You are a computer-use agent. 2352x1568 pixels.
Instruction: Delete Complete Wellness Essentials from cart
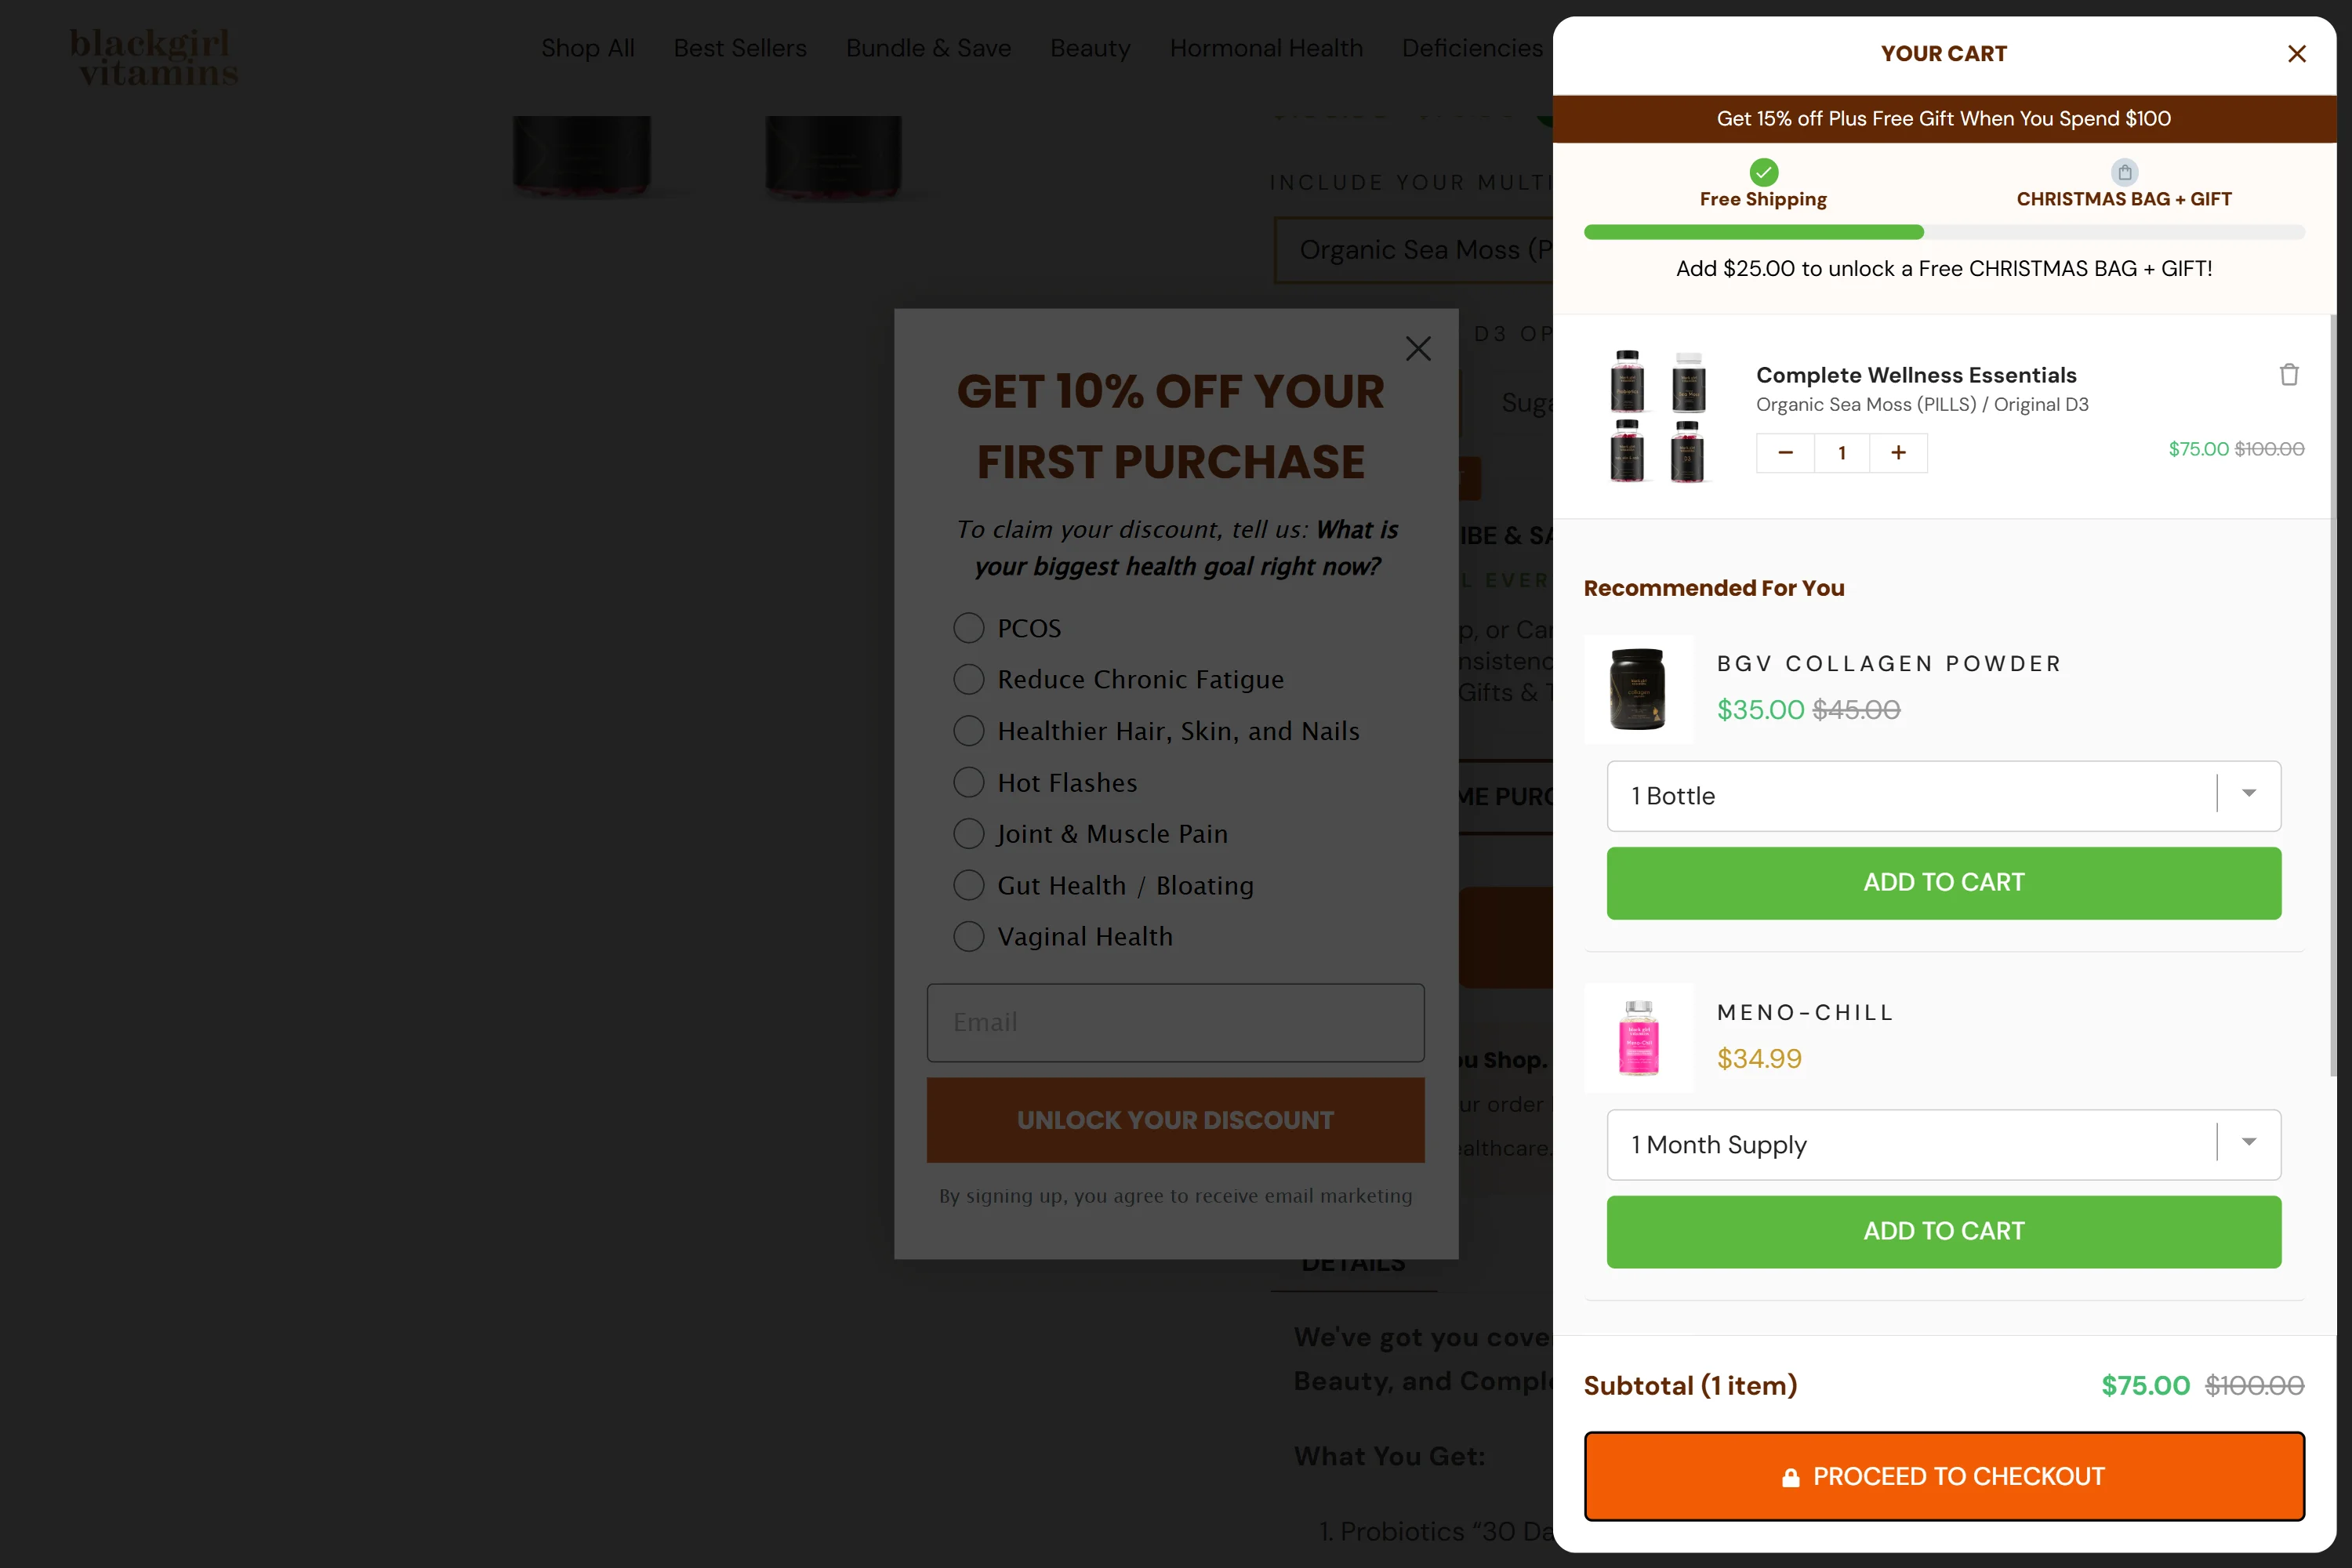point(2288,375)
